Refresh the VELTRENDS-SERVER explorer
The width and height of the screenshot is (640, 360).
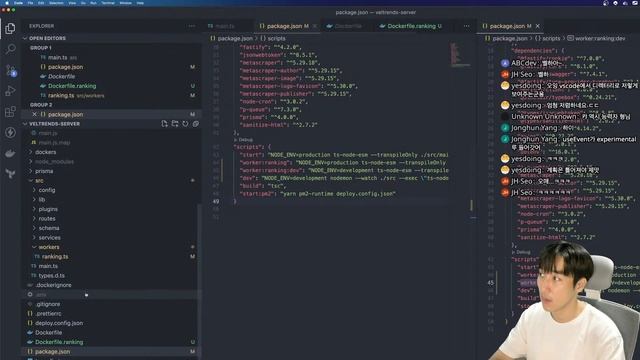click(185, 124)
